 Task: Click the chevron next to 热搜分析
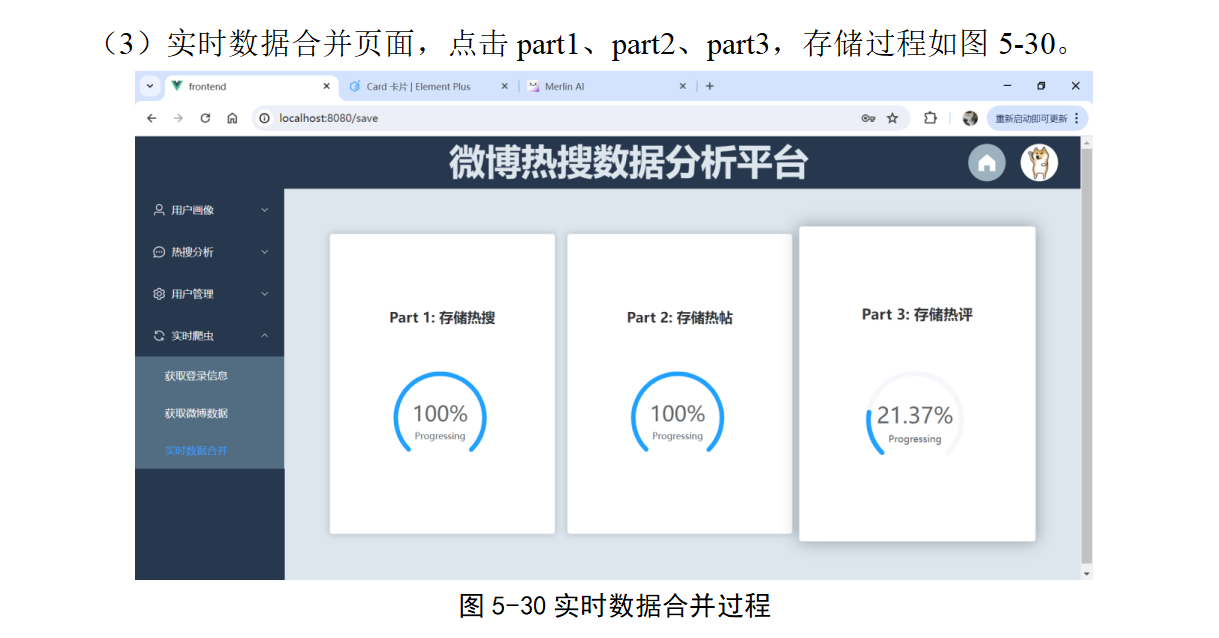pyautogui.click(x=265, y=252)
